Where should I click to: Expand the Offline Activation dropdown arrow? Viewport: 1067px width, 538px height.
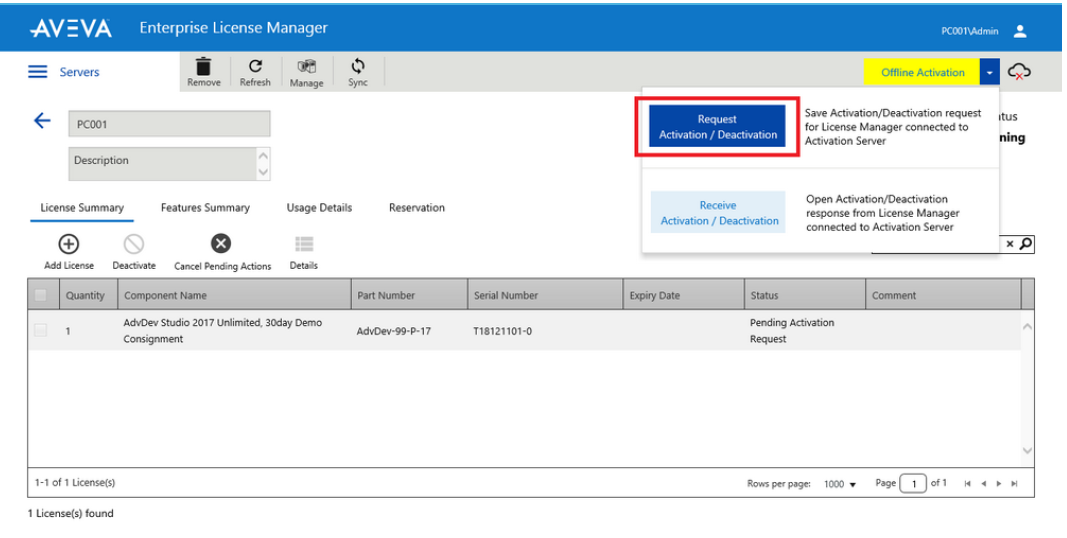989,72
